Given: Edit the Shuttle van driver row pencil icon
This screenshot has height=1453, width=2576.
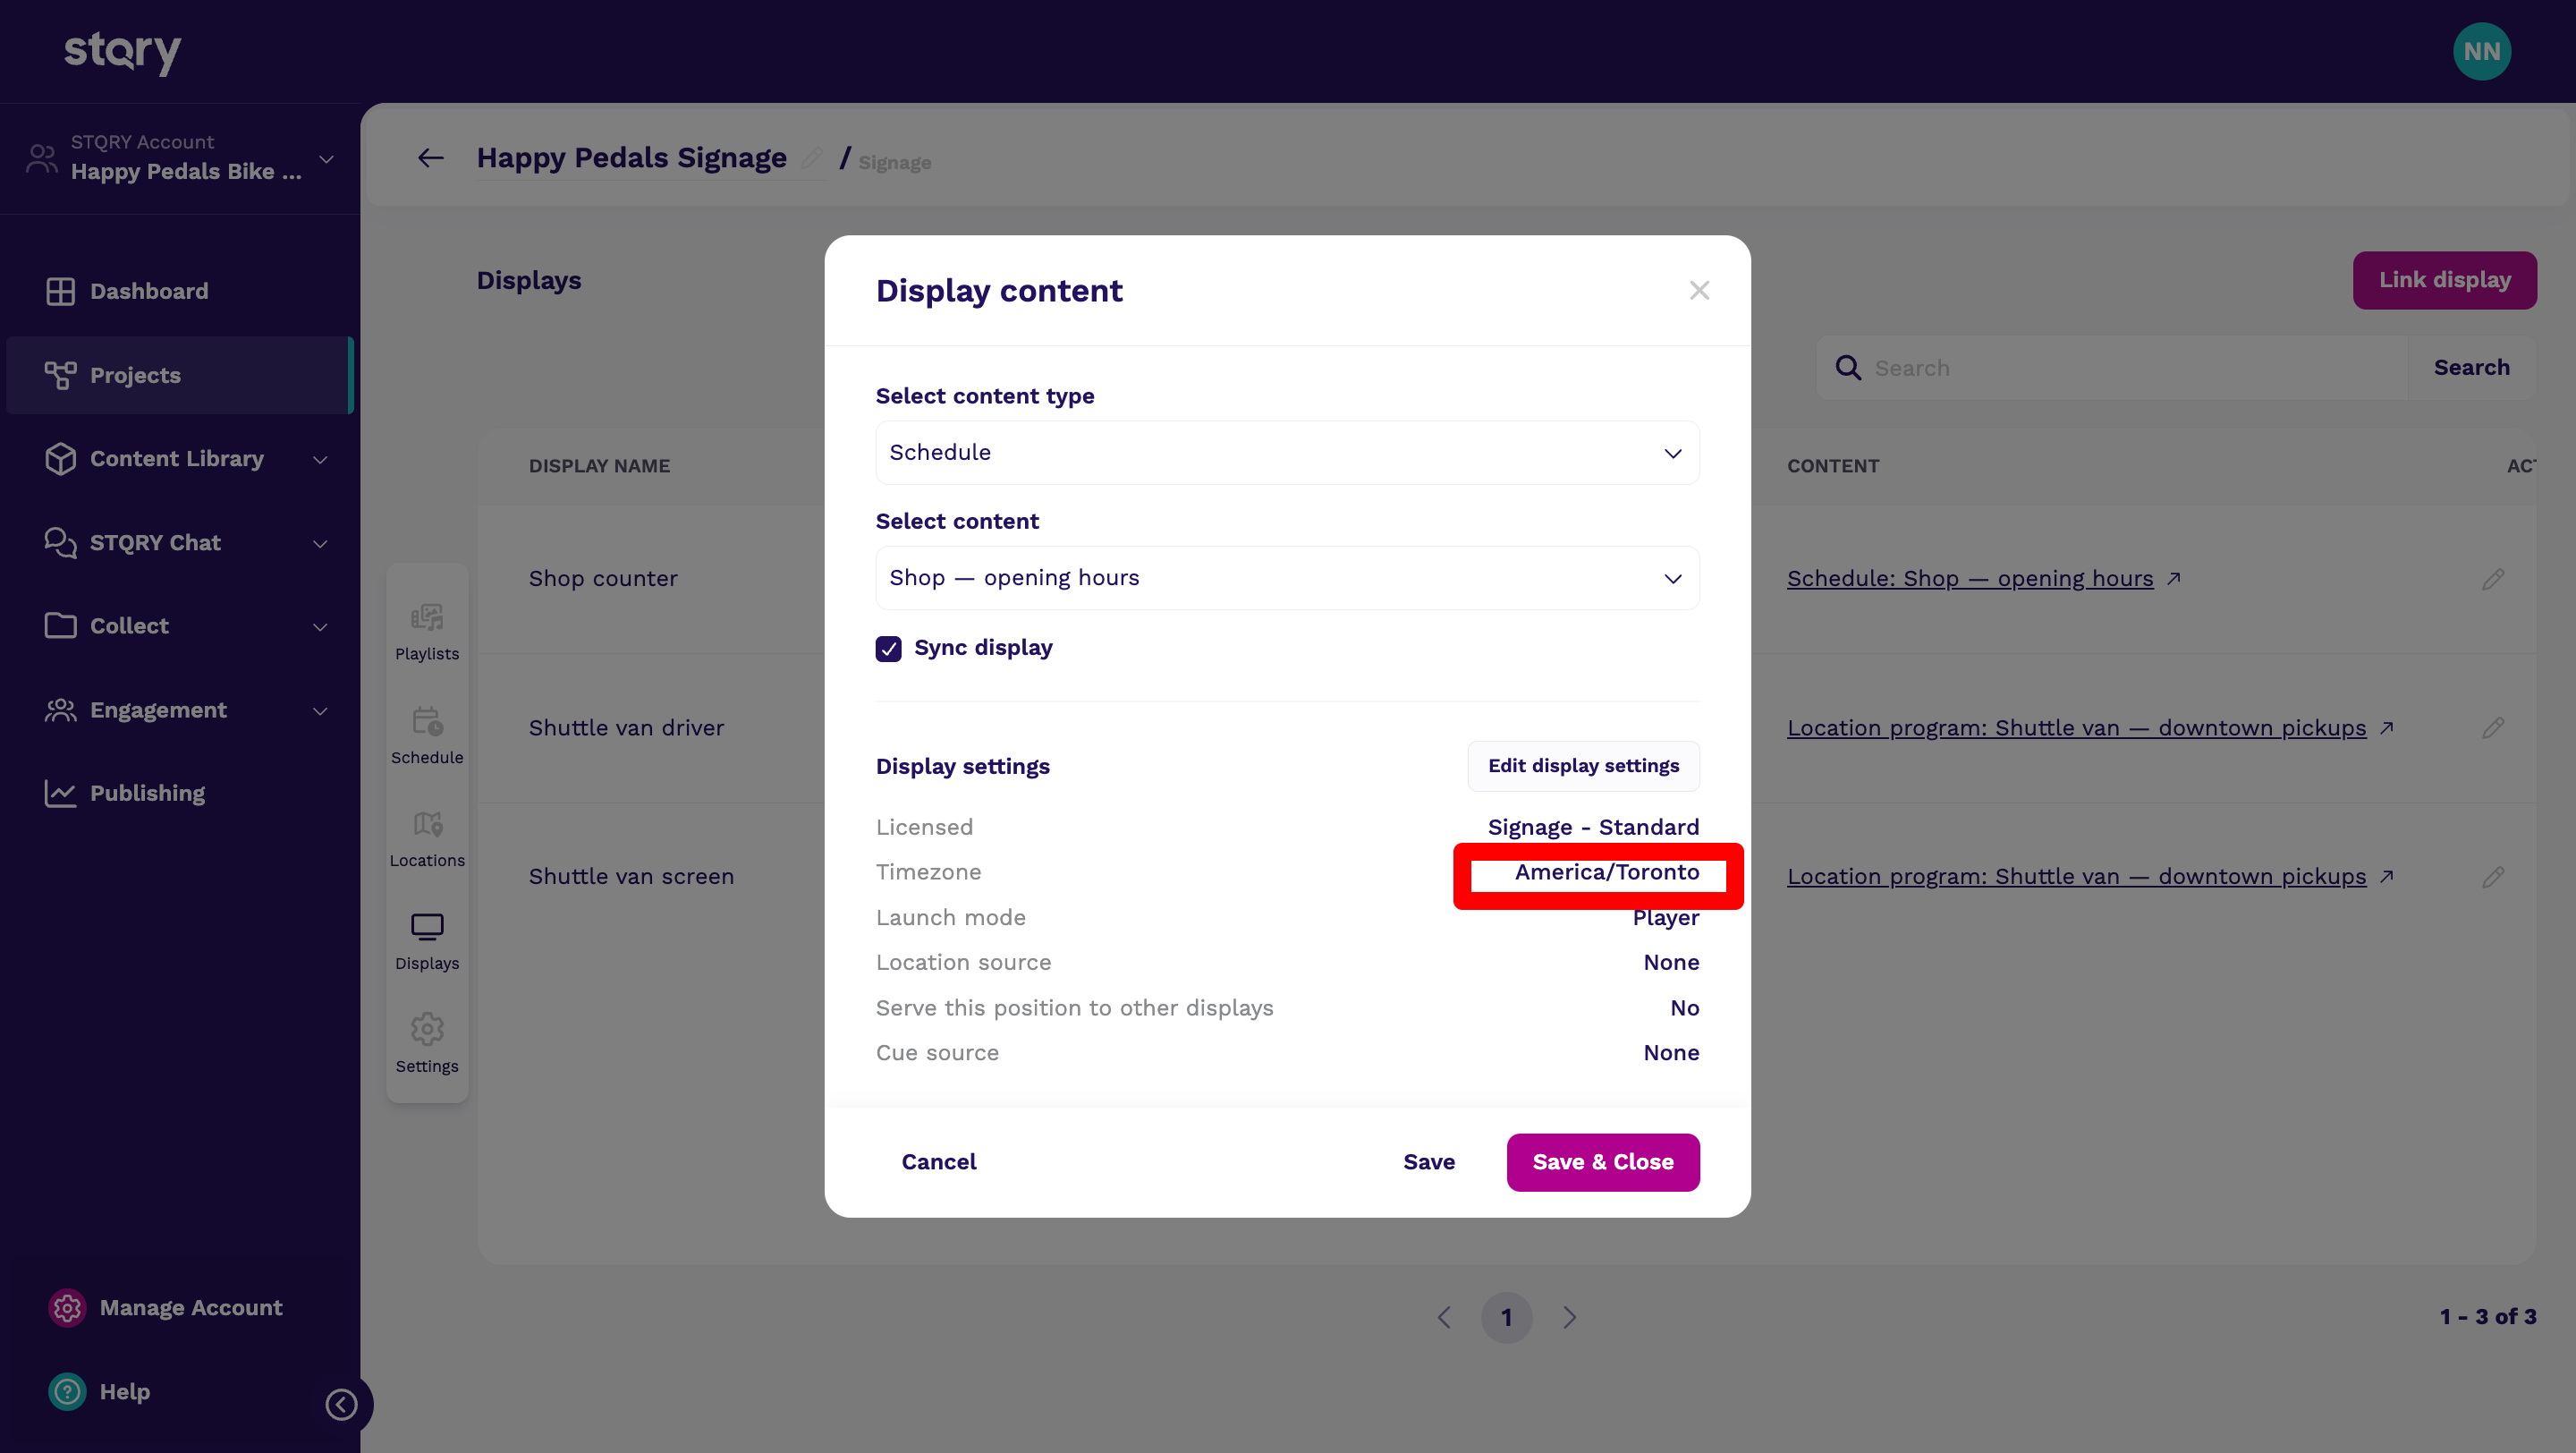Looking at the screenshot, I should pyautogui.click(x=2493, y=728).
